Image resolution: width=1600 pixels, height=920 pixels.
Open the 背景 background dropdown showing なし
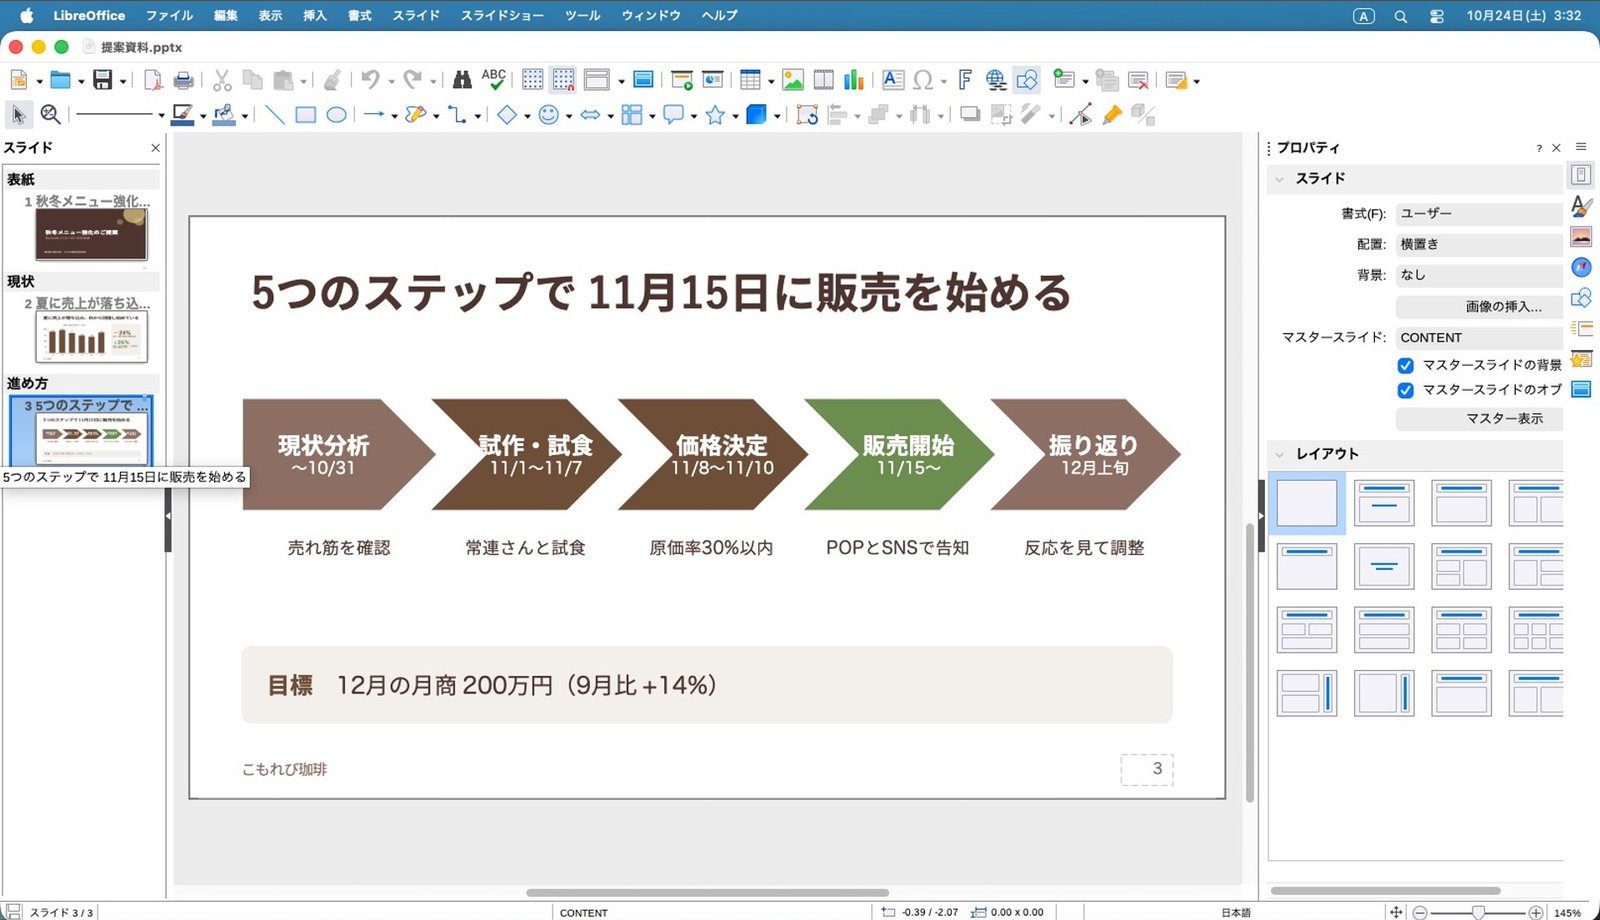click(x=1479, y=275)
